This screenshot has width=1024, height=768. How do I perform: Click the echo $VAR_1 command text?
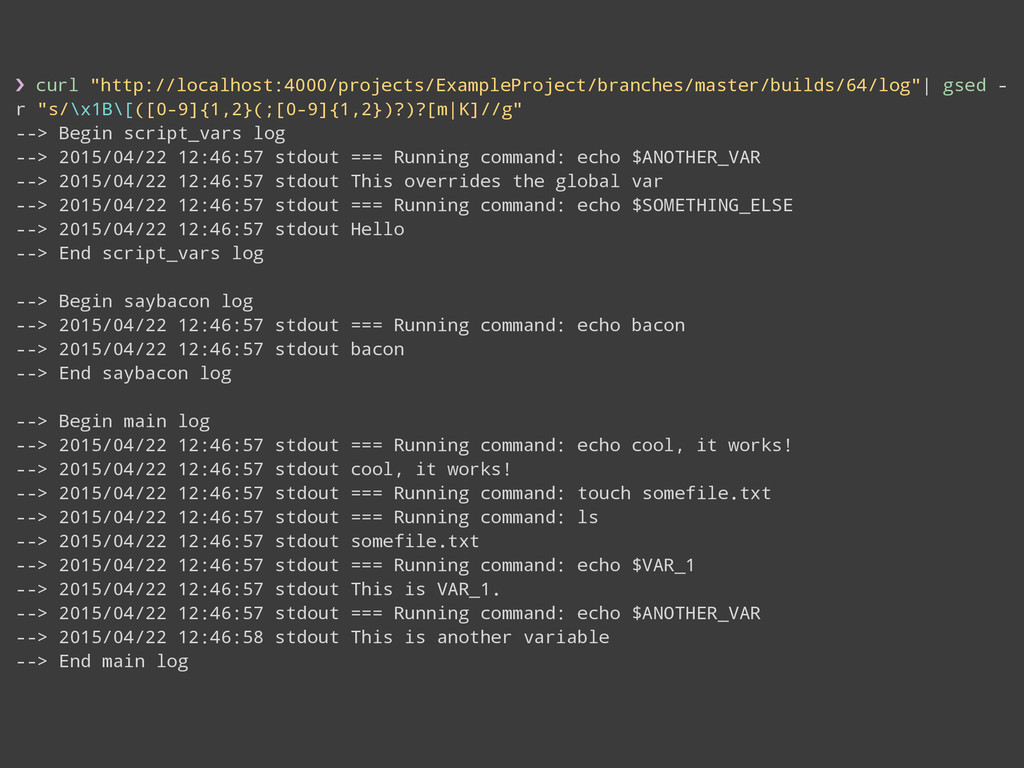click(x=636, y=565)
